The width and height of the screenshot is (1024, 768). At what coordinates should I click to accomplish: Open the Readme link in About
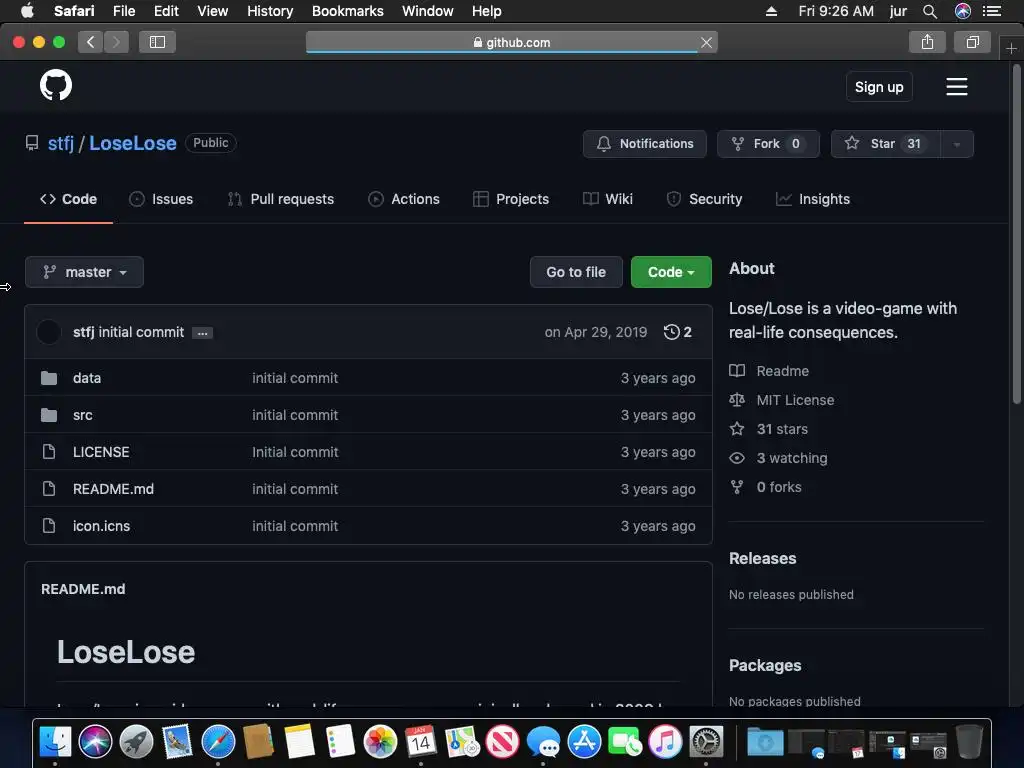[x=782, y=371]
